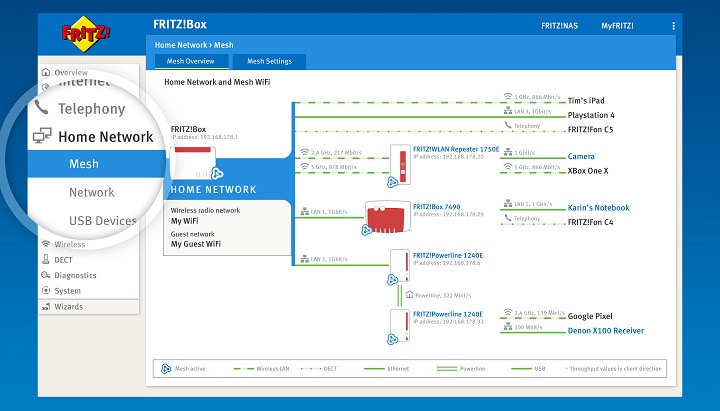This screenshot has width=720, height=411.
Task: Open FRITZ!Box 7490 link
Action: pyautogui.click(x=437, y=207)
